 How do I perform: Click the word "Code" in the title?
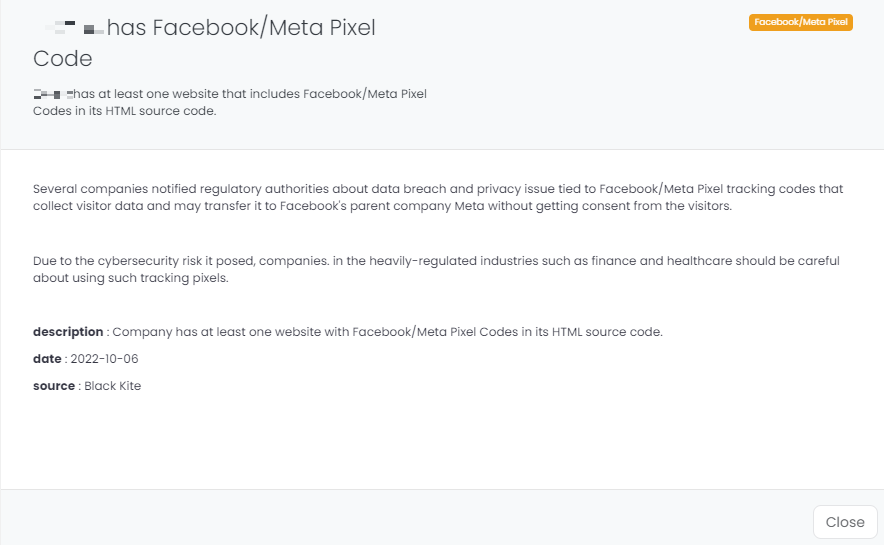coord(63,59)
